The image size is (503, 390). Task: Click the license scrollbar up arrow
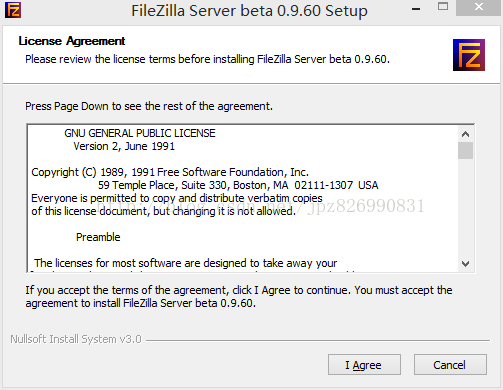click(x=465, y=134)
